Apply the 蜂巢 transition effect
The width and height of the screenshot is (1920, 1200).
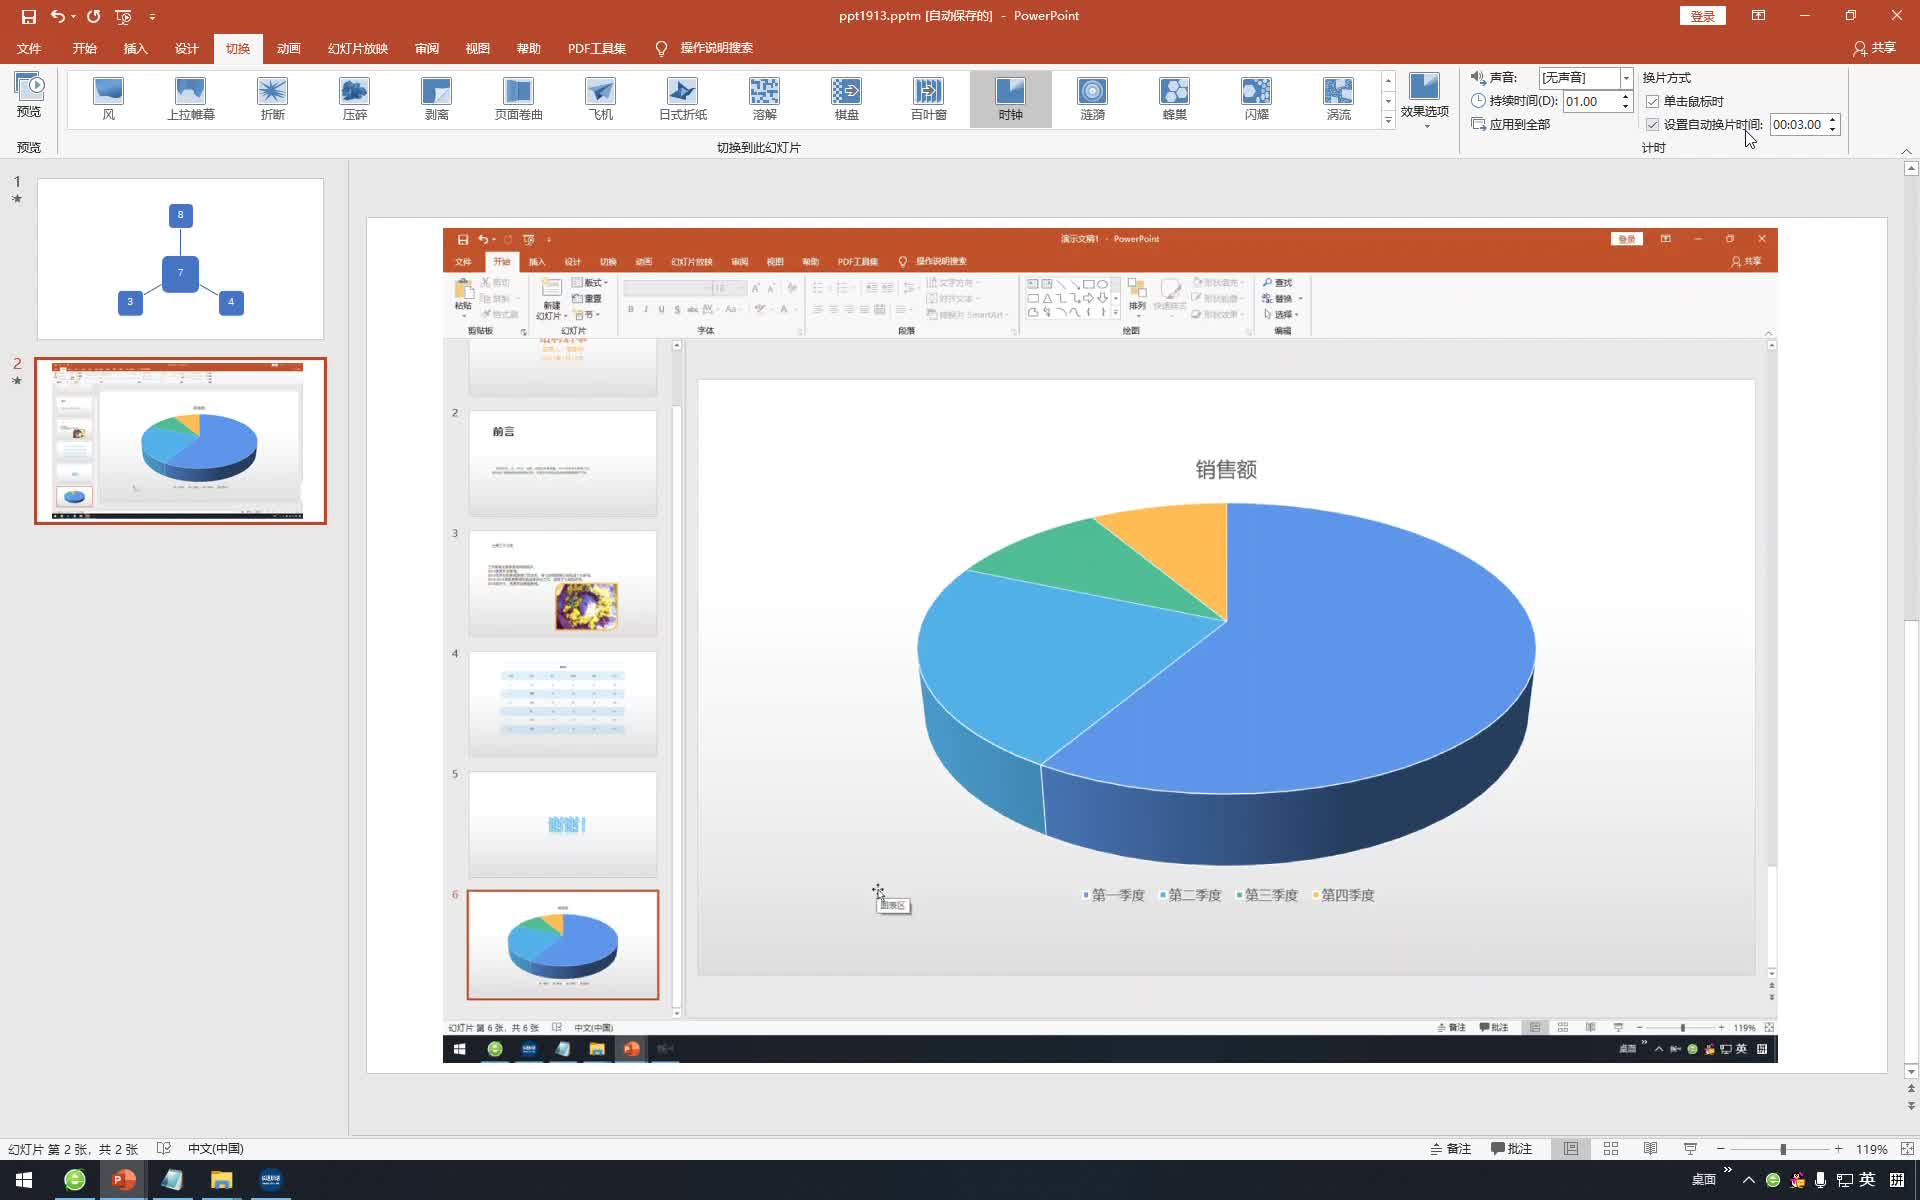pyautogui.click(x=1174, y=99)
